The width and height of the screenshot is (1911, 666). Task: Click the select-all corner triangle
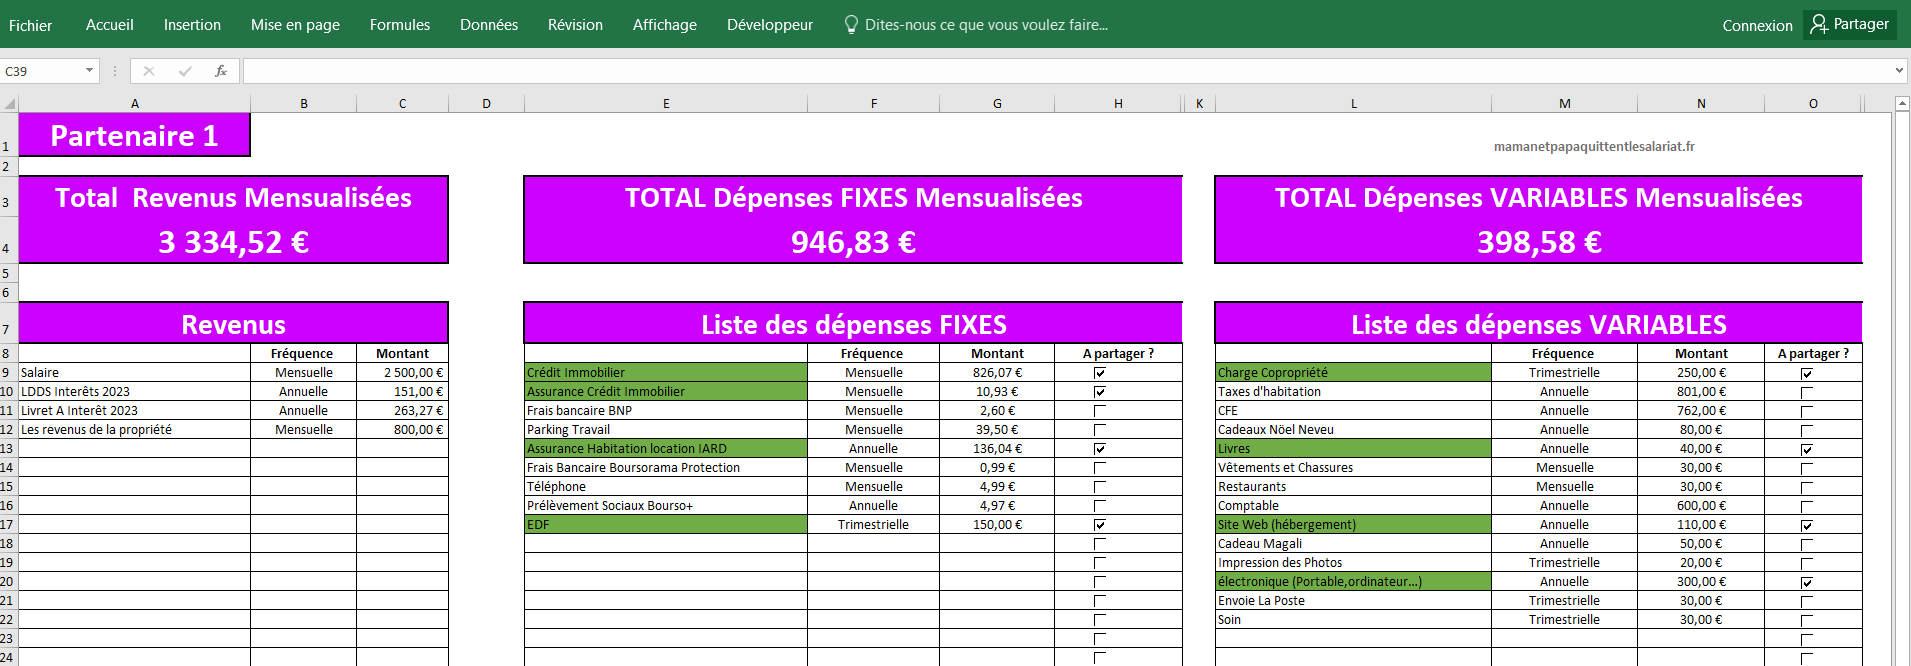(x=10, y=103)
